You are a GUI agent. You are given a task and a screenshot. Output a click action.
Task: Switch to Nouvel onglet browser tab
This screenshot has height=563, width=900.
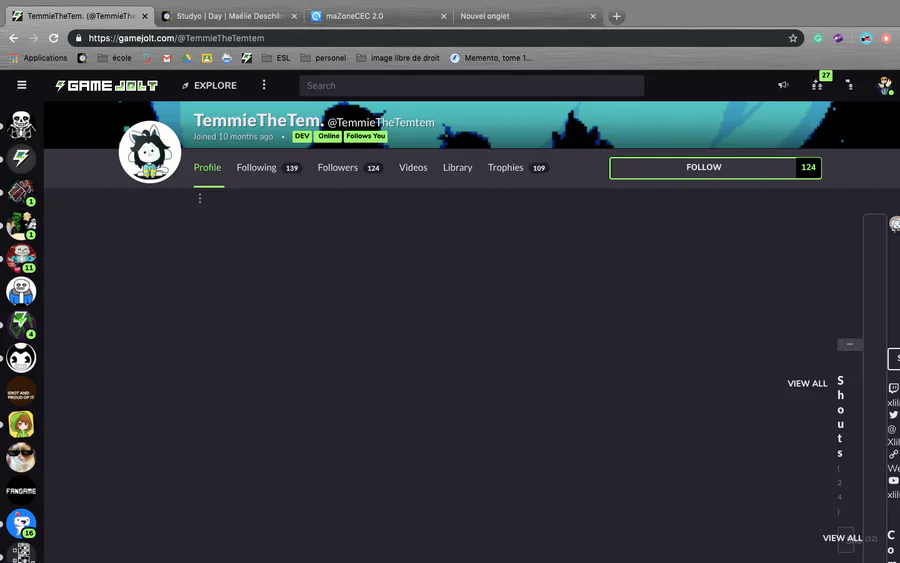(x=528, y=16)
